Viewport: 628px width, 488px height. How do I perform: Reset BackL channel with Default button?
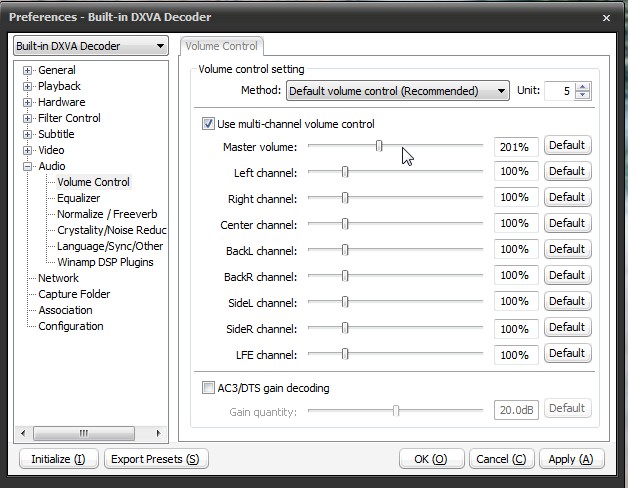click(x=567, y=250)
